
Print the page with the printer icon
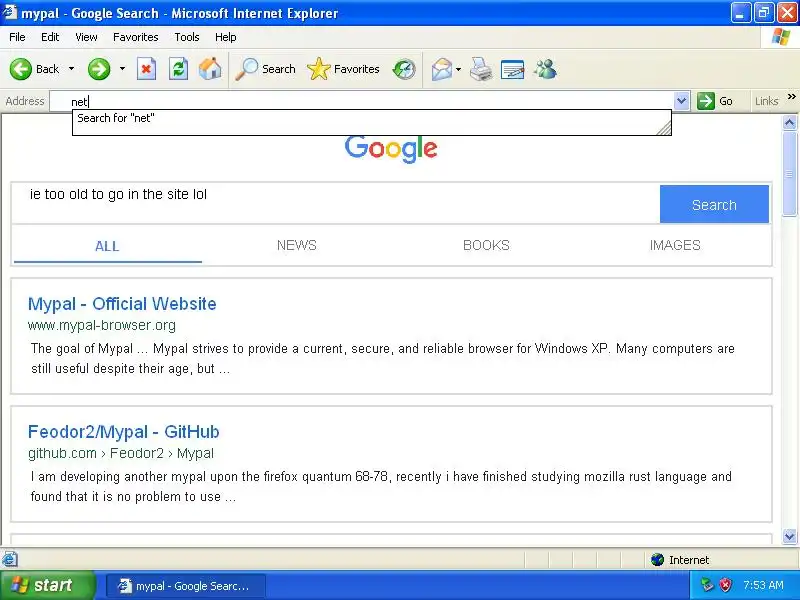tap(481, 69)
